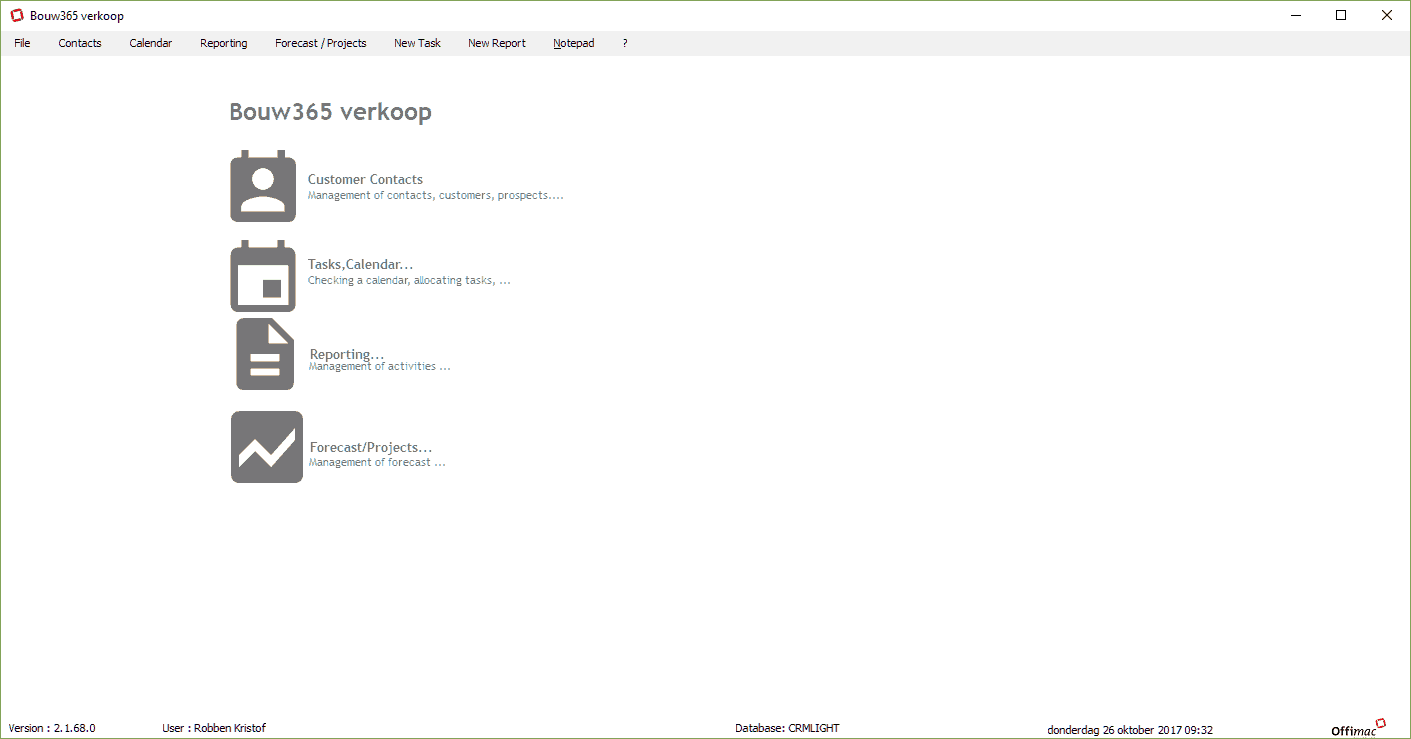Screen dimensions: 1411x739
Task: Open the Notepad menu item
Action: [x=574, y=43]
